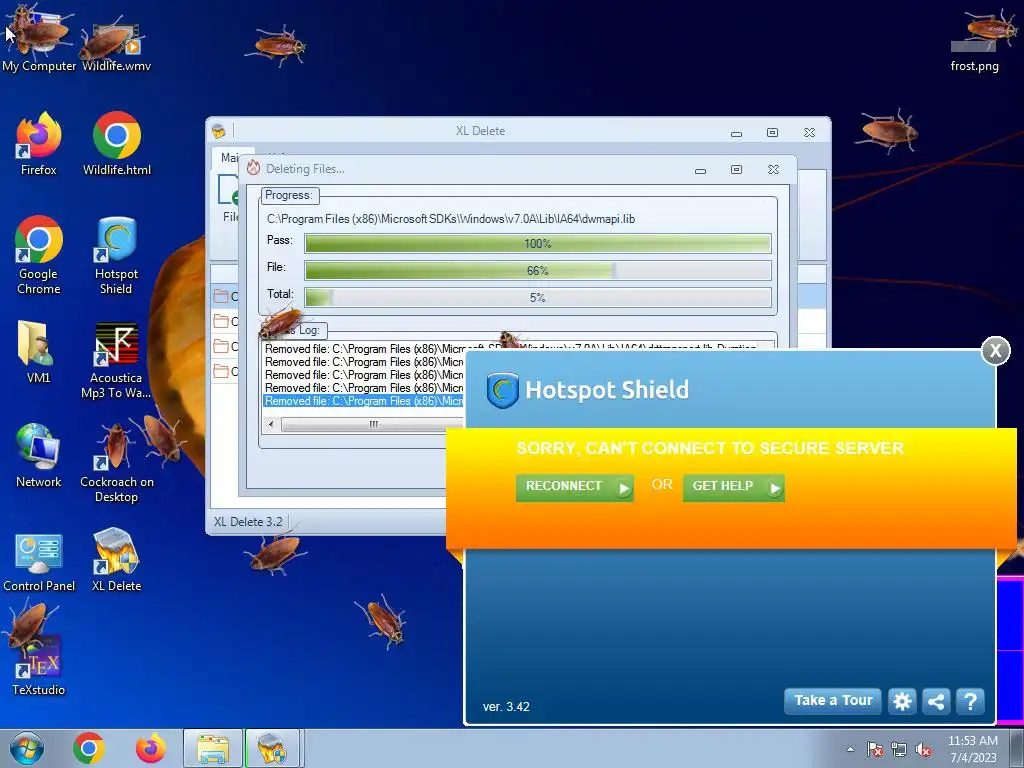The height and width of the screenshot is (768, 1024).
Task: Open the muted volume tray icon
Action: 923,750
